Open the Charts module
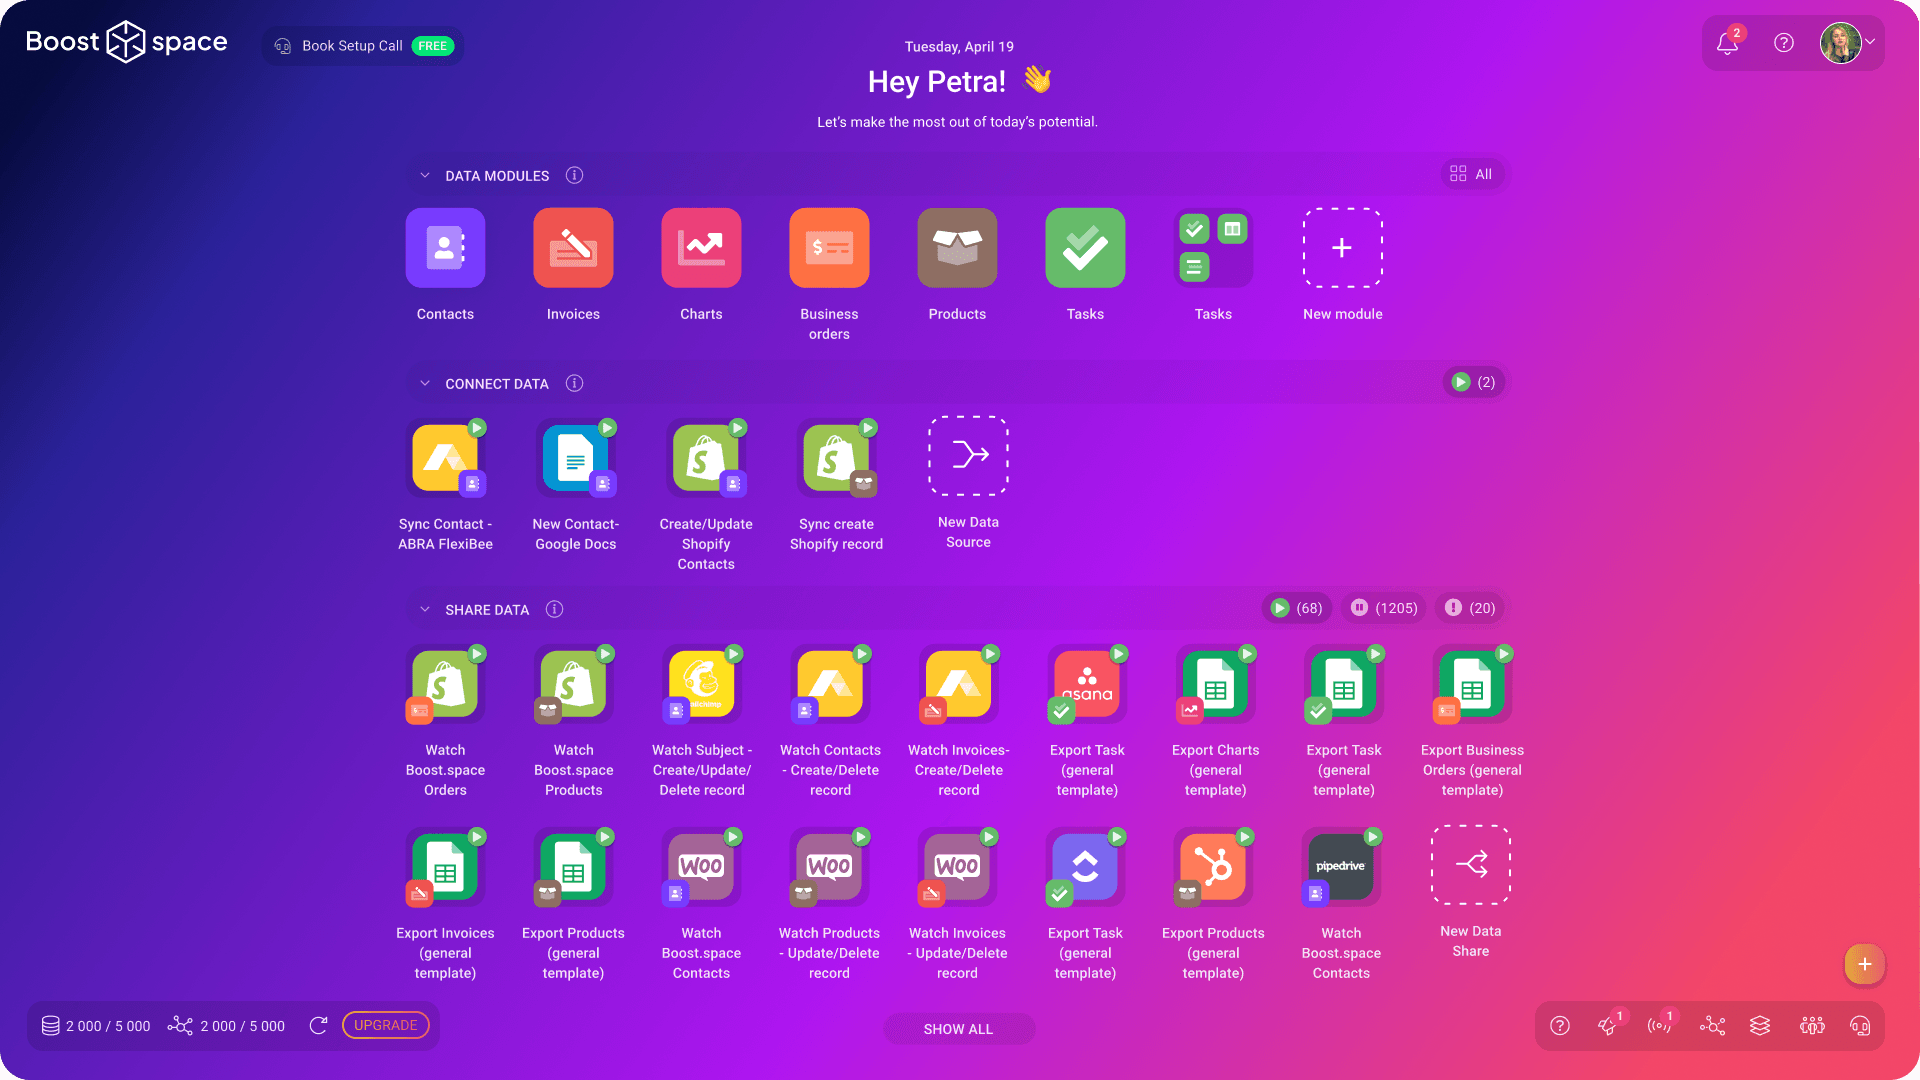1920x1080 pixels. click(x=701, y=248)
